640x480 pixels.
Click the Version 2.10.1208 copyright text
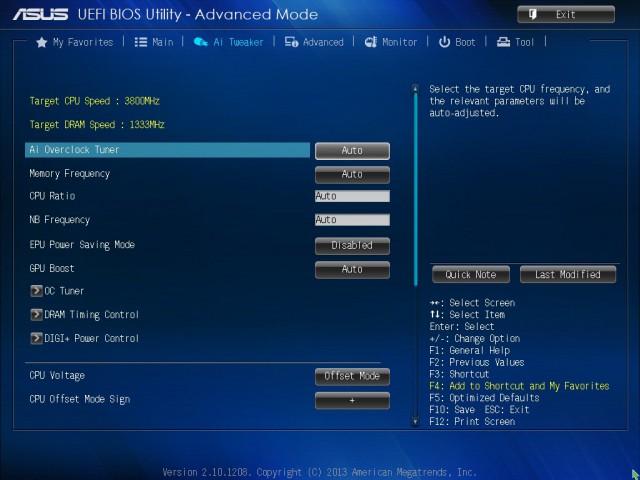(319, 472)
